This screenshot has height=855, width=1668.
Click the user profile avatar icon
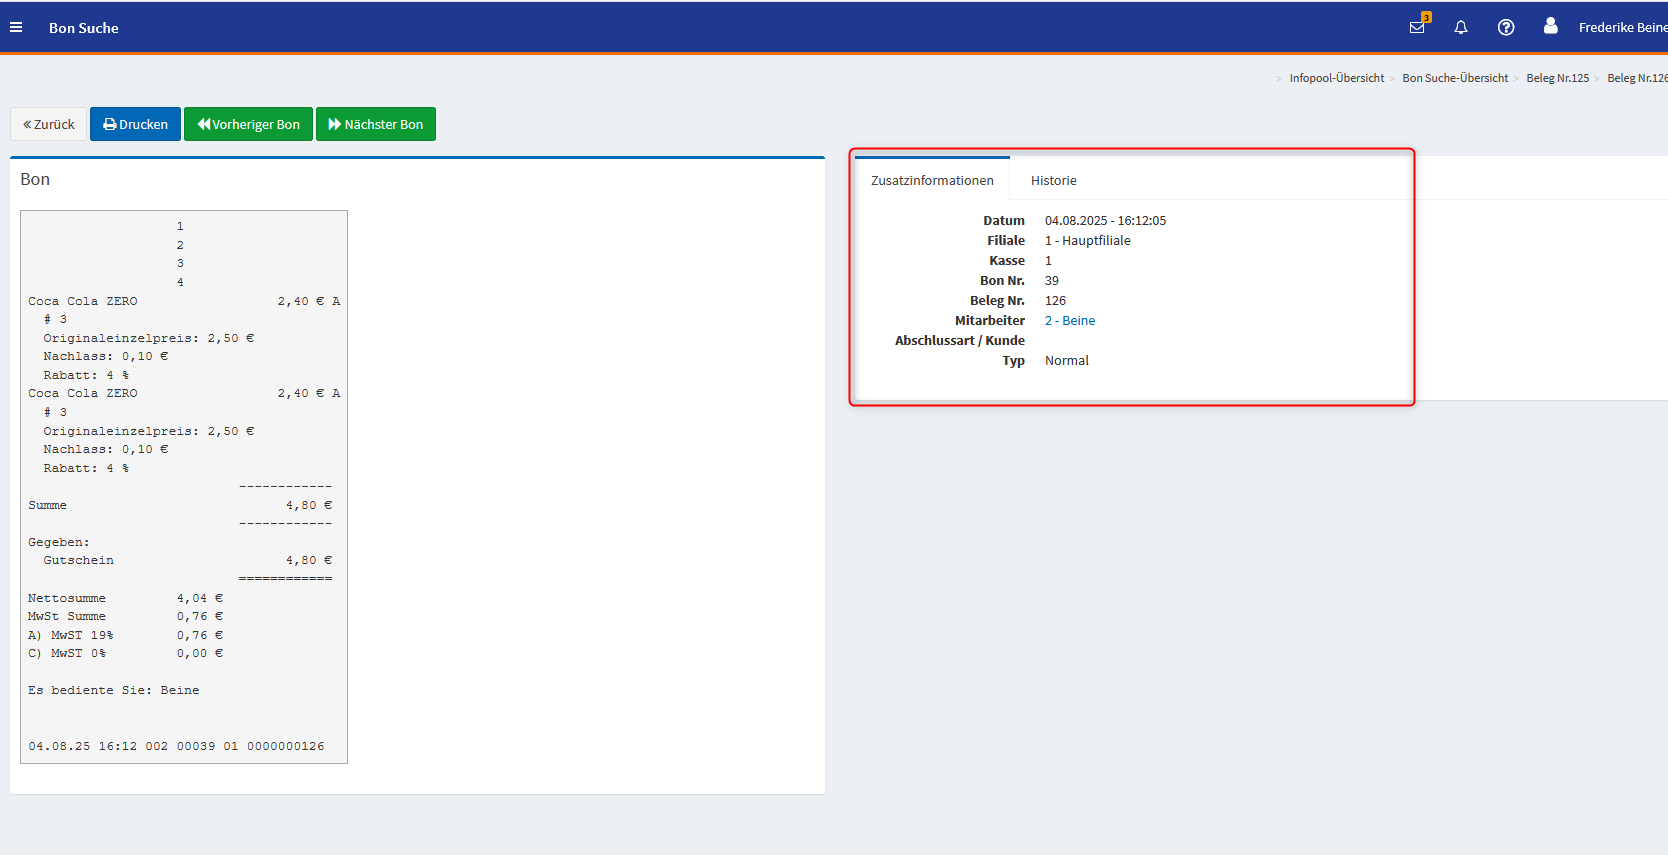[1550, 27]
